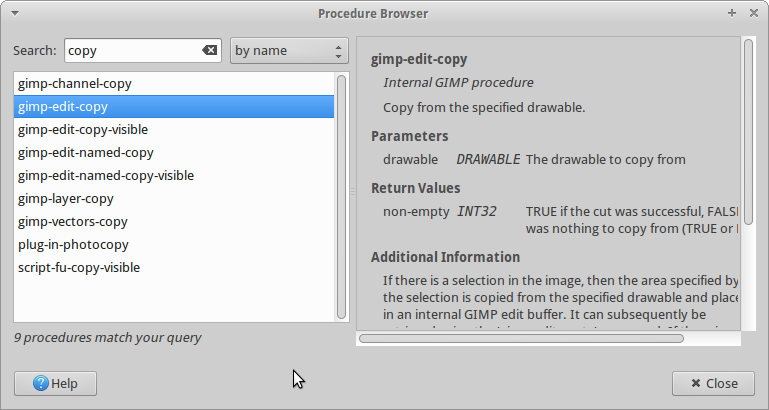
Task: Open the 'by name' search type dropdown
Action: (x=289, y=51)
